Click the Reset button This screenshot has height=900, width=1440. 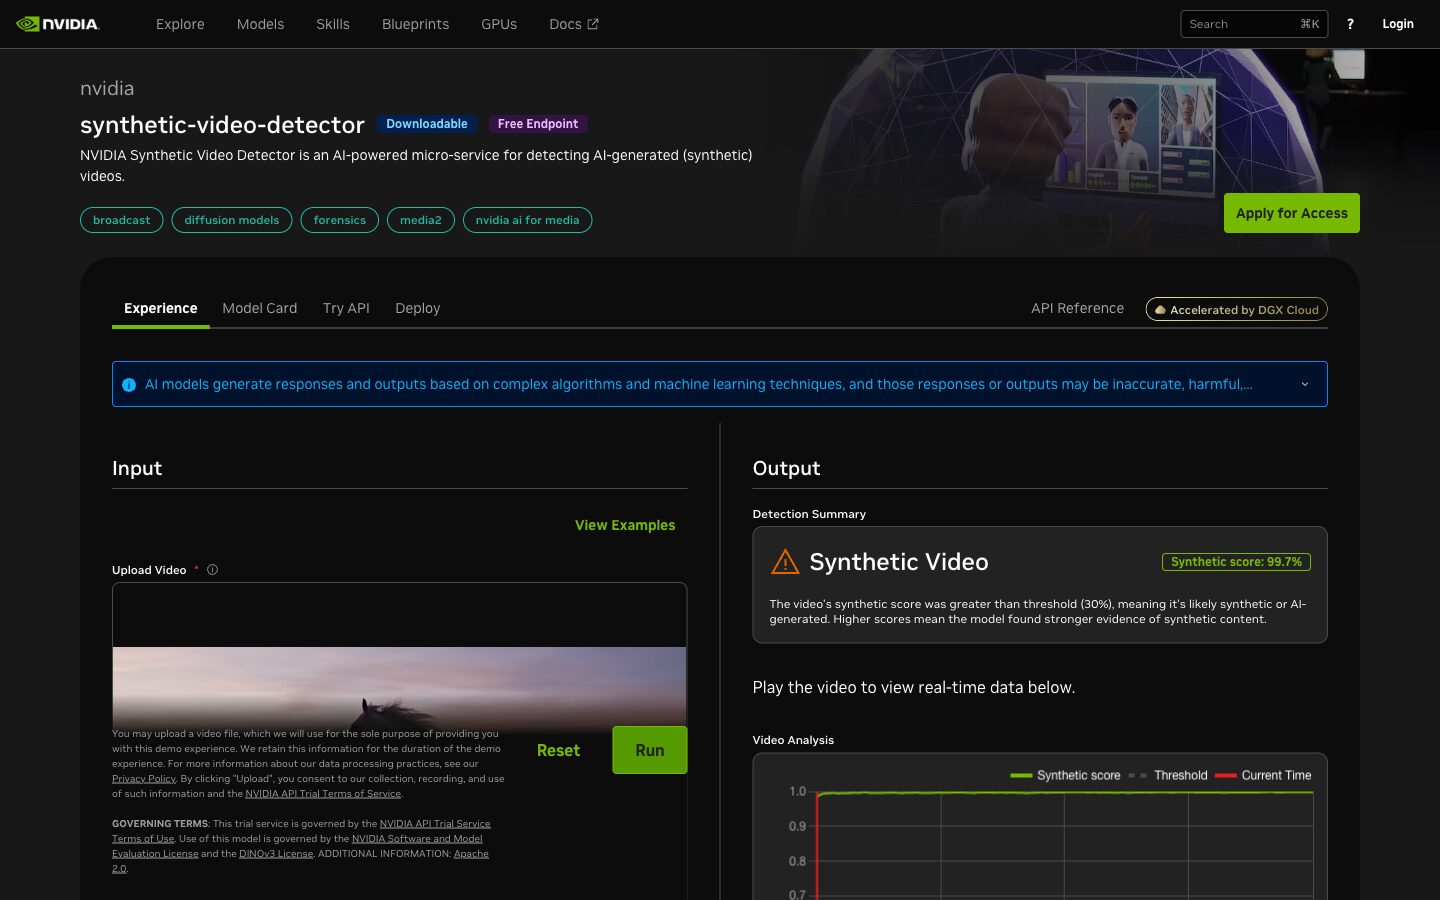558,750
